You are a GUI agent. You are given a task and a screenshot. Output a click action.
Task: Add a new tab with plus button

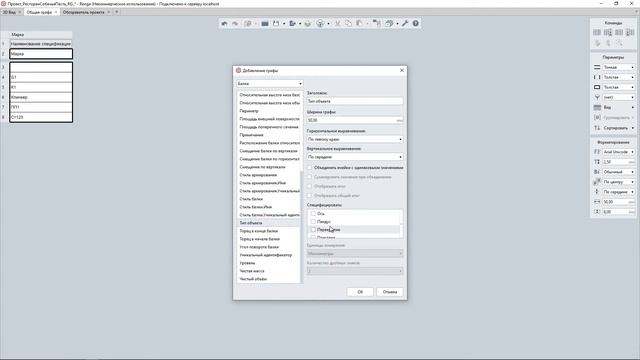116,12
